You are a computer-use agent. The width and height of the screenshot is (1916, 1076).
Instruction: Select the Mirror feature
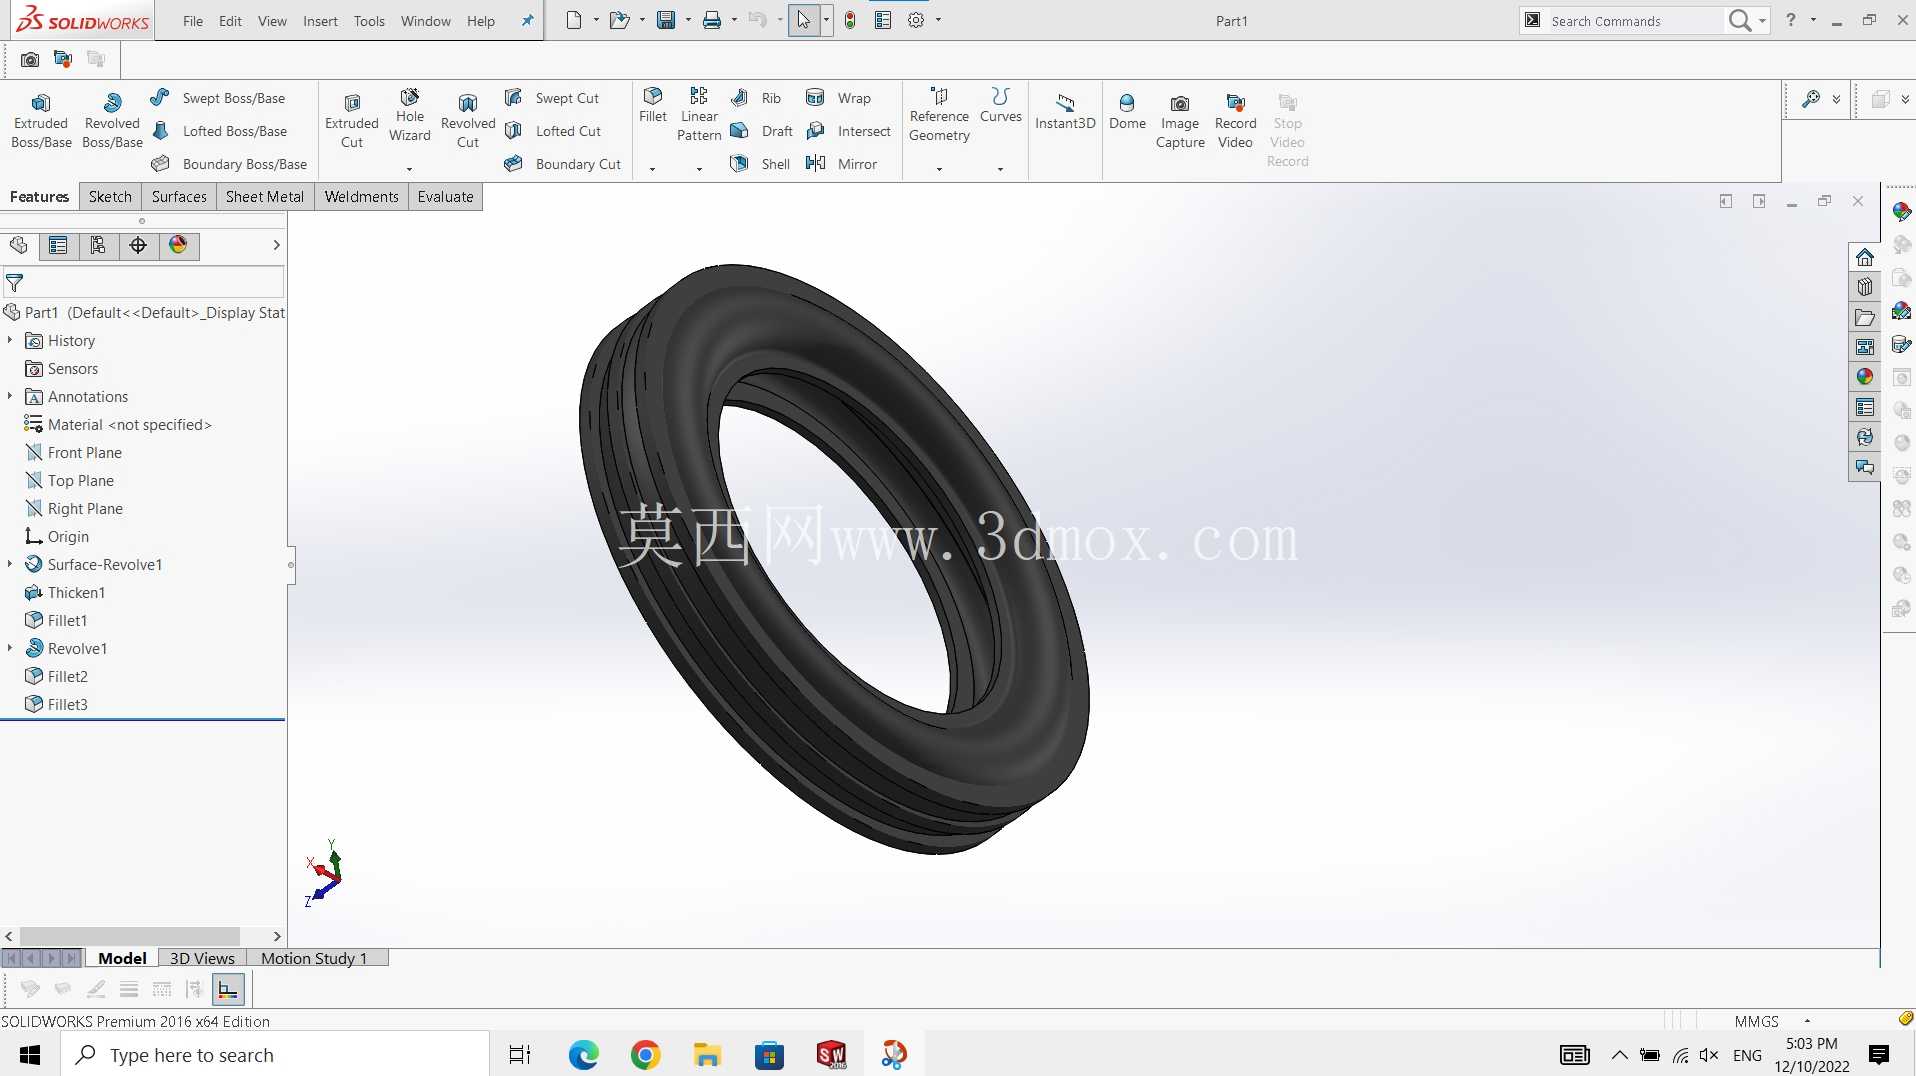[x=842, y=164]
